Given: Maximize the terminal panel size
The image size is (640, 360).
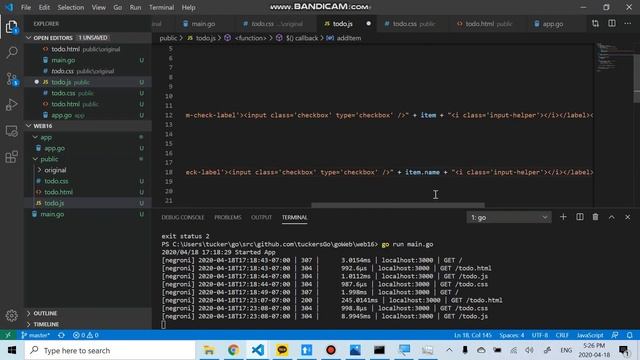Looking at the screenshot, I should 611,217.
